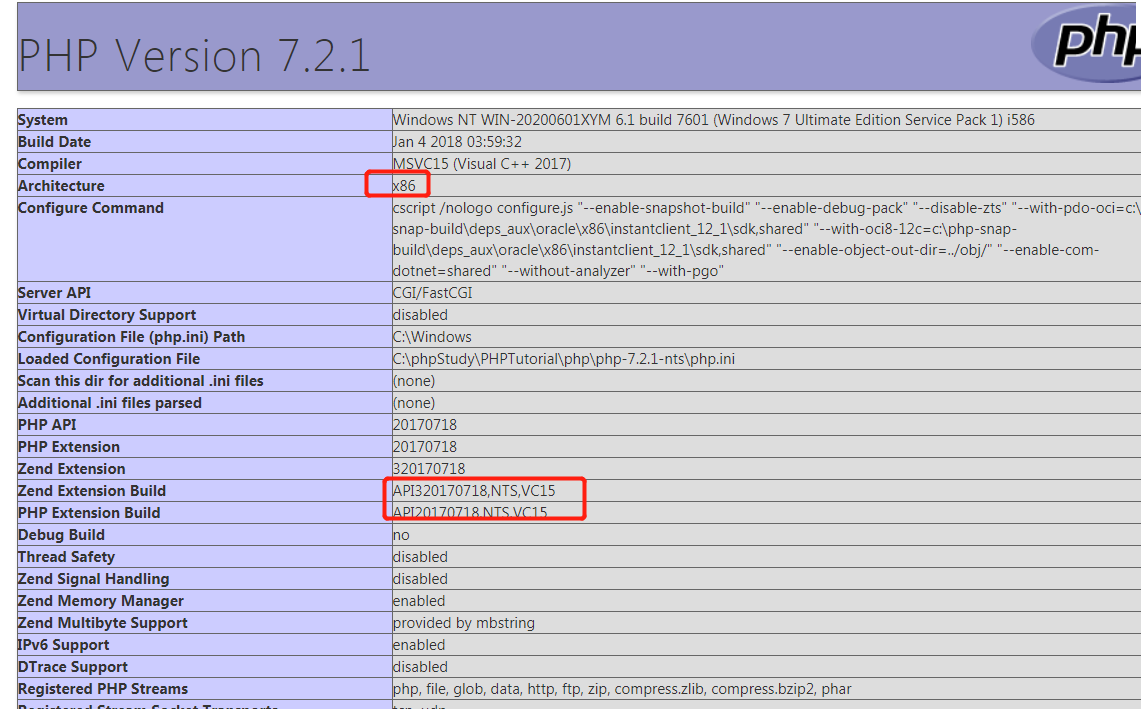This screenshot has height=709, width=1141.
Task: Click "Zend Multibyte Support" label
Action: click(x=103, y=623)
